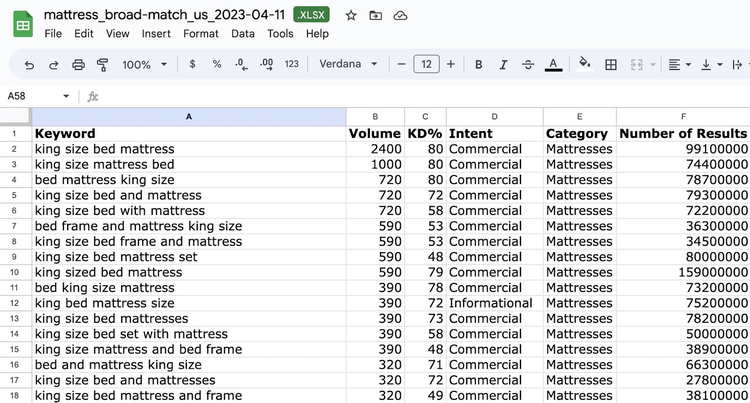Open the Tools menu
The width and height of the screenshot is (750, 403).
coord(280,34)
